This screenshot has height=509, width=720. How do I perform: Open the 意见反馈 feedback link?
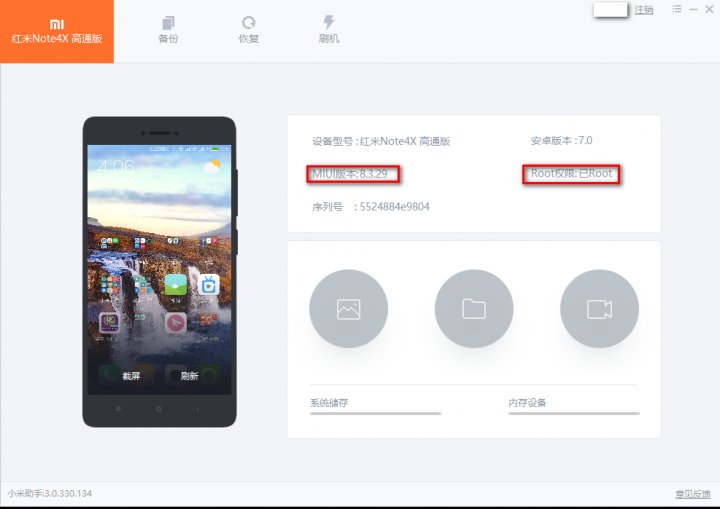pyautogui.click(x=693, y=494)
